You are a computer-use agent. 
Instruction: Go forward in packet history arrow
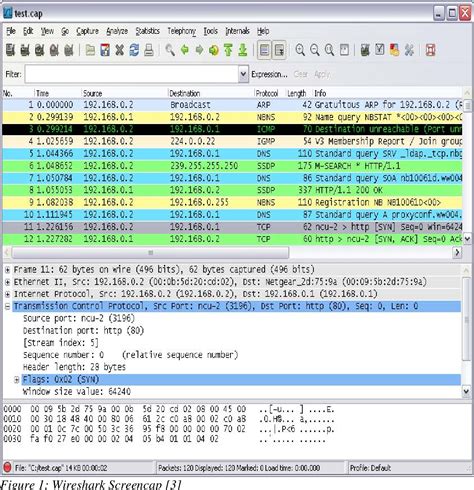coord(199,50)
